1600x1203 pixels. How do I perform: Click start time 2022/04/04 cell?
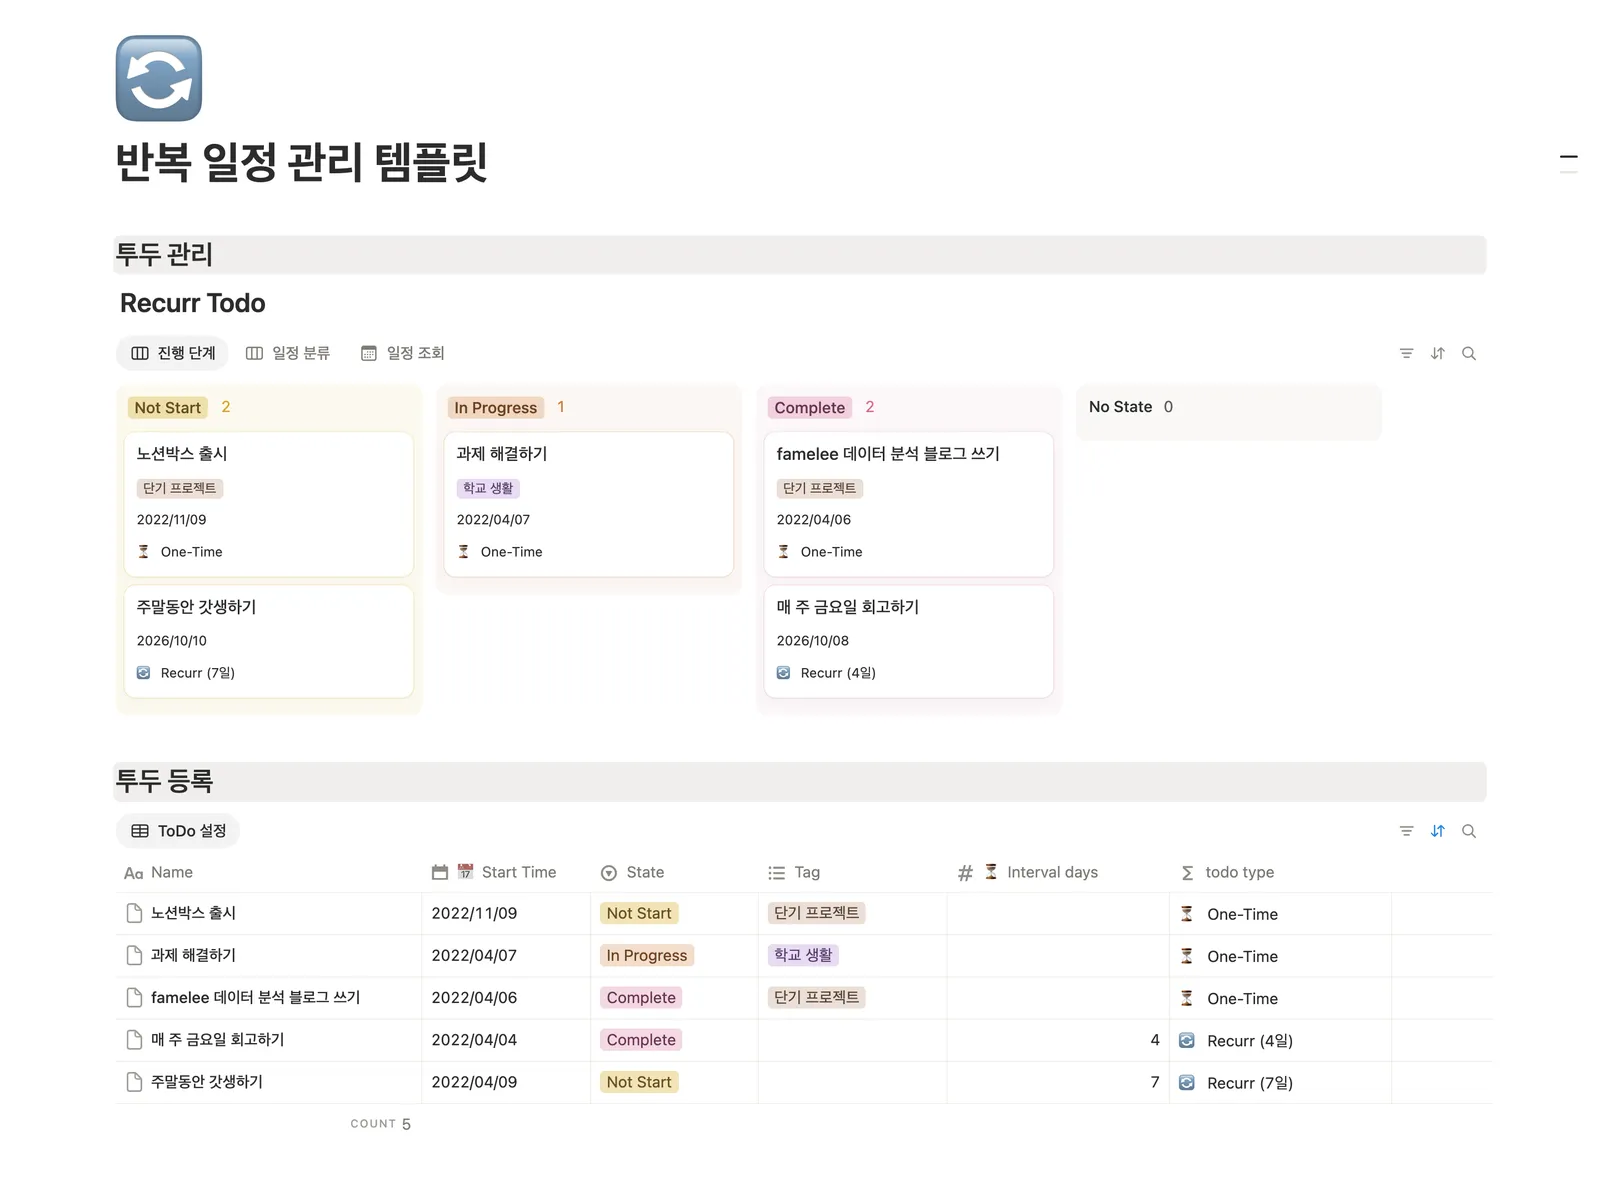click(506, 1041)
